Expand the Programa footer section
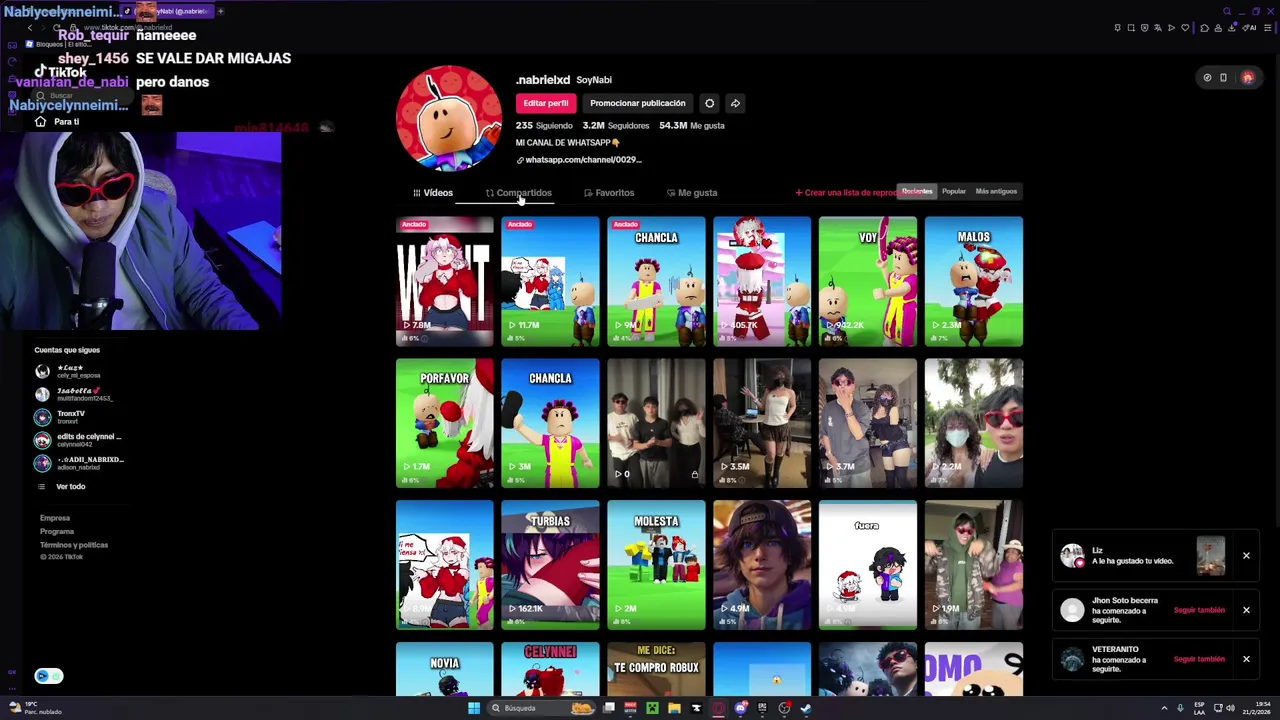The height and width of the screenshot is (720, 1280). pyautogui.click(x=57, y=531)
